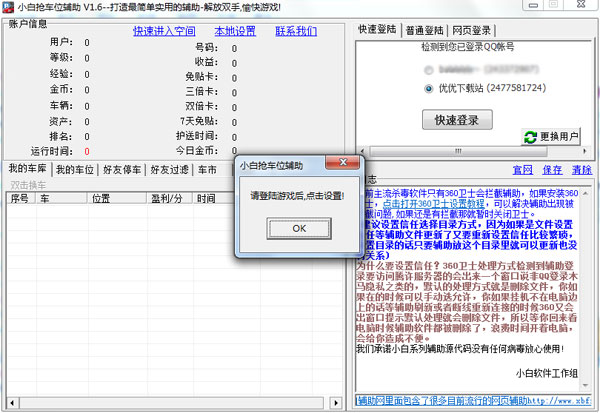Click the log panel scroll-up arrow
Viewport: 600px width, 413px height.
(585, 194)
